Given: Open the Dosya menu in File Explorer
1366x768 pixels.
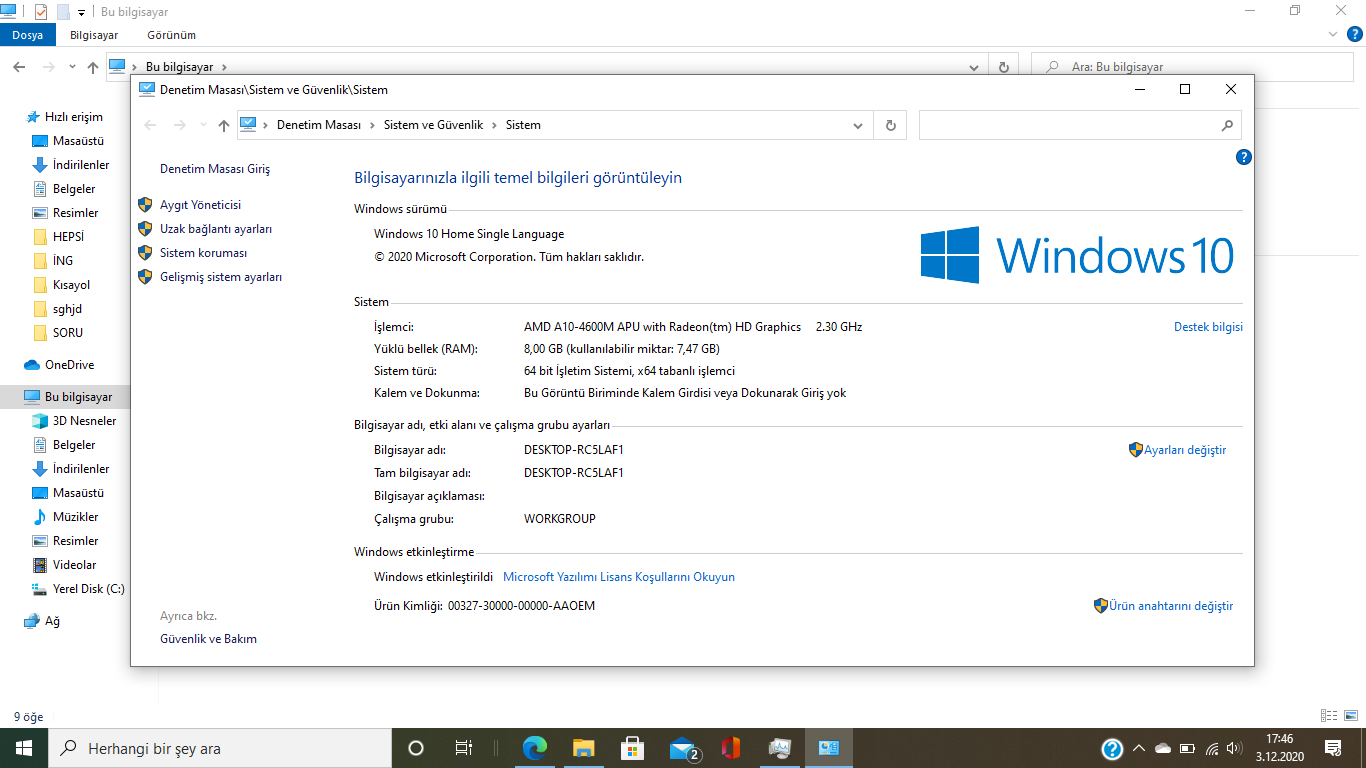Looking at the screenshot, I should click(x=28, y=35).
